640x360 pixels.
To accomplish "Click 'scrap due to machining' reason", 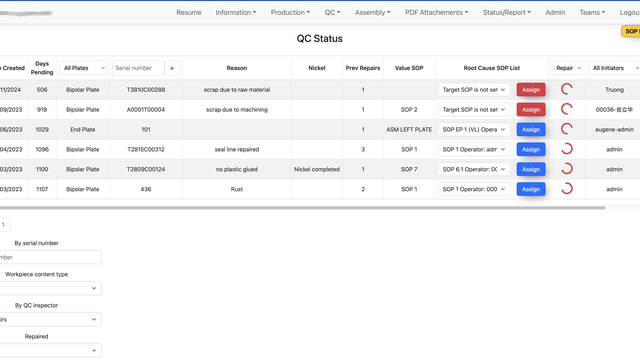I will pos(237,110).
